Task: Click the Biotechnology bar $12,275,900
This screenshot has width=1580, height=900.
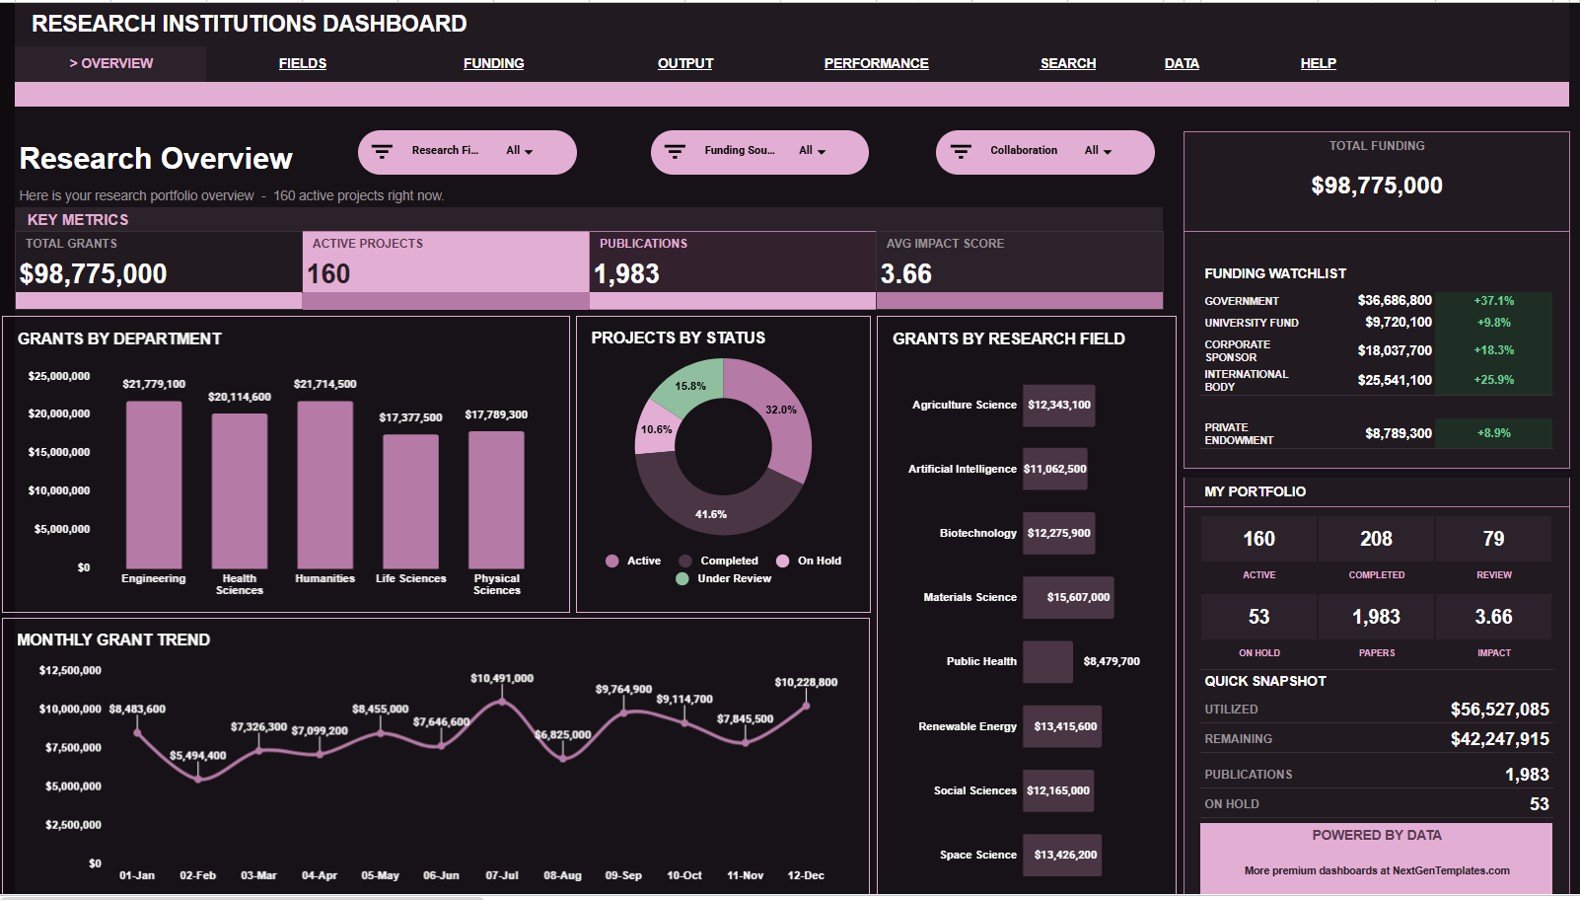Action: coord(1059,533)
